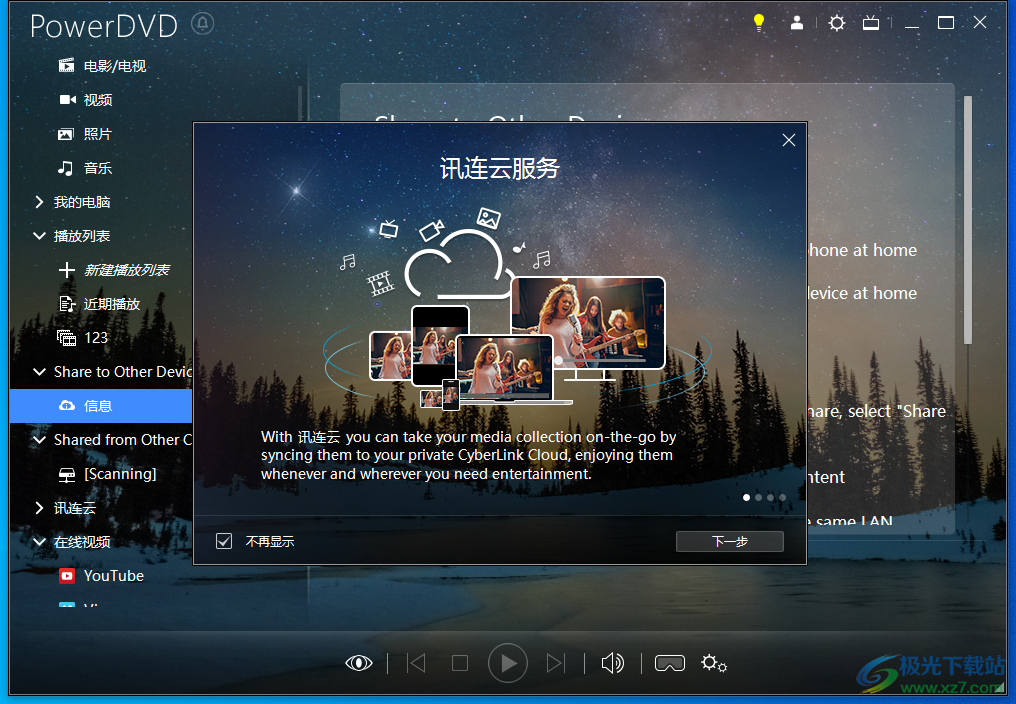1016x704 pixels.
Task: Click the lightbulb tips icon
Action: click(x=759, y=23)
